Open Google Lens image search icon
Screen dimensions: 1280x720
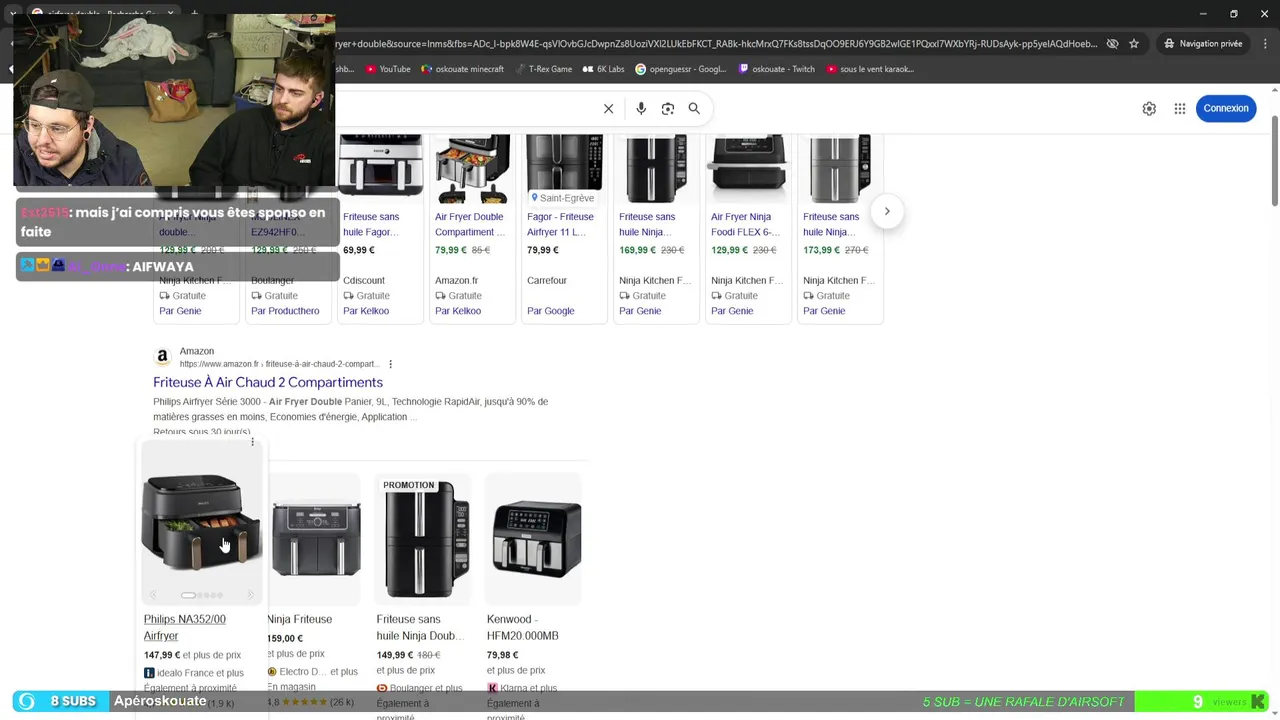668,109
